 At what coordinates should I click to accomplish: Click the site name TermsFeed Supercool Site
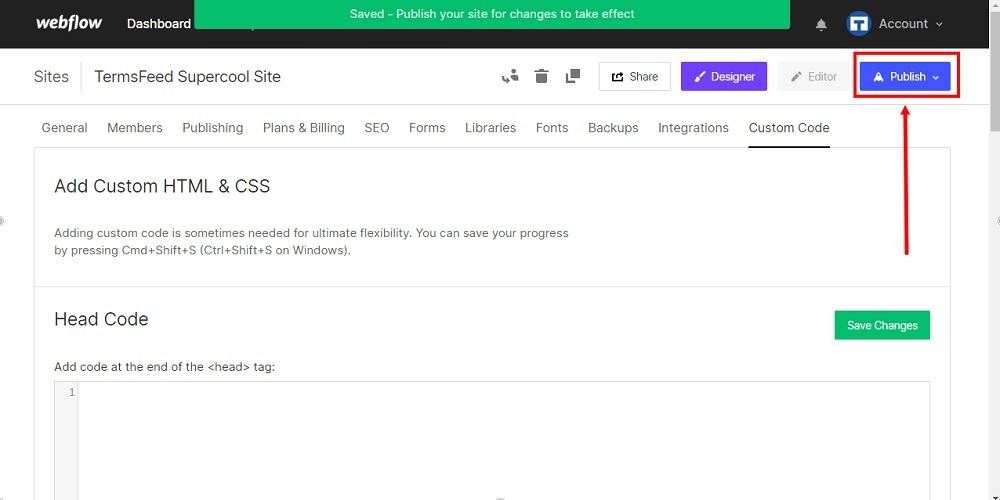[188, 77]
